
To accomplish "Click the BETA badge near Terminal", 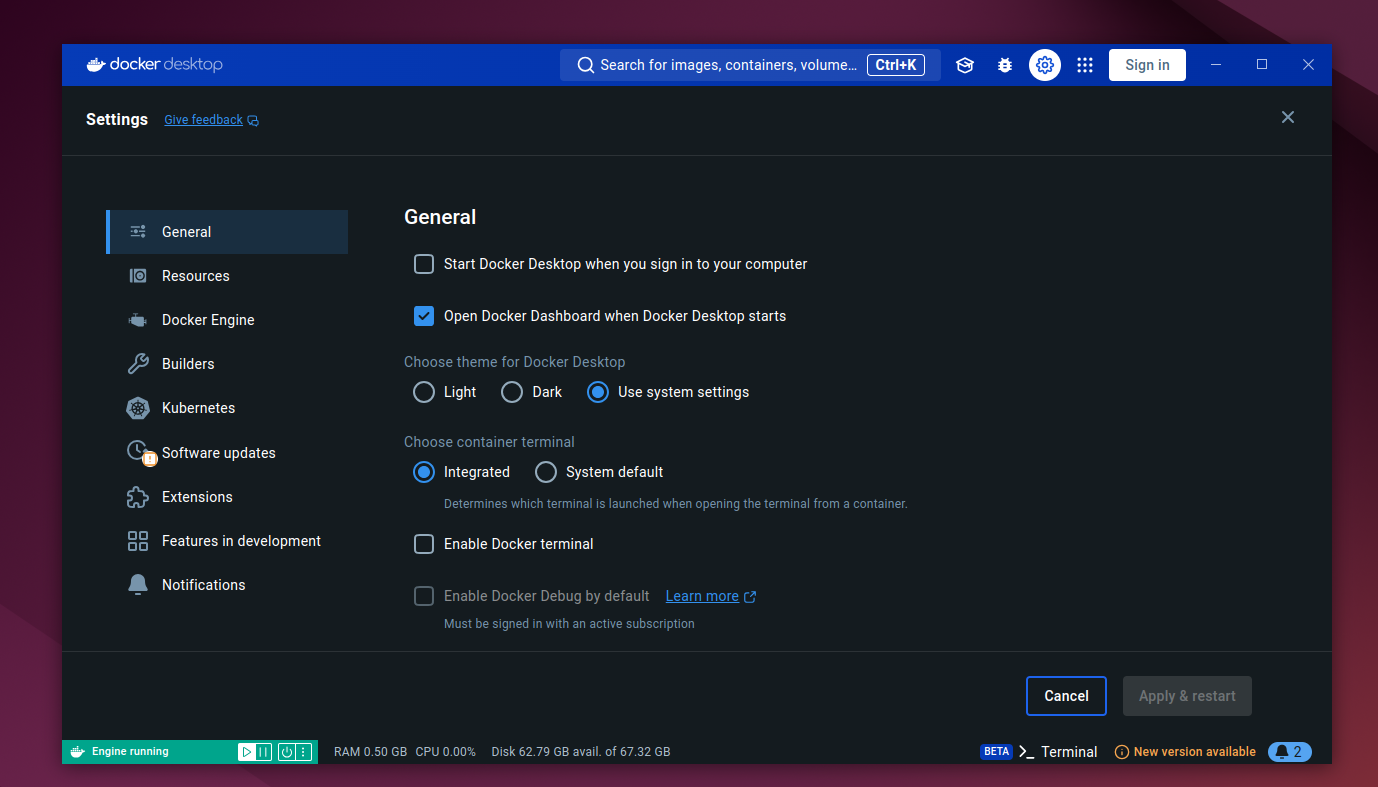I will pos(996,752).
